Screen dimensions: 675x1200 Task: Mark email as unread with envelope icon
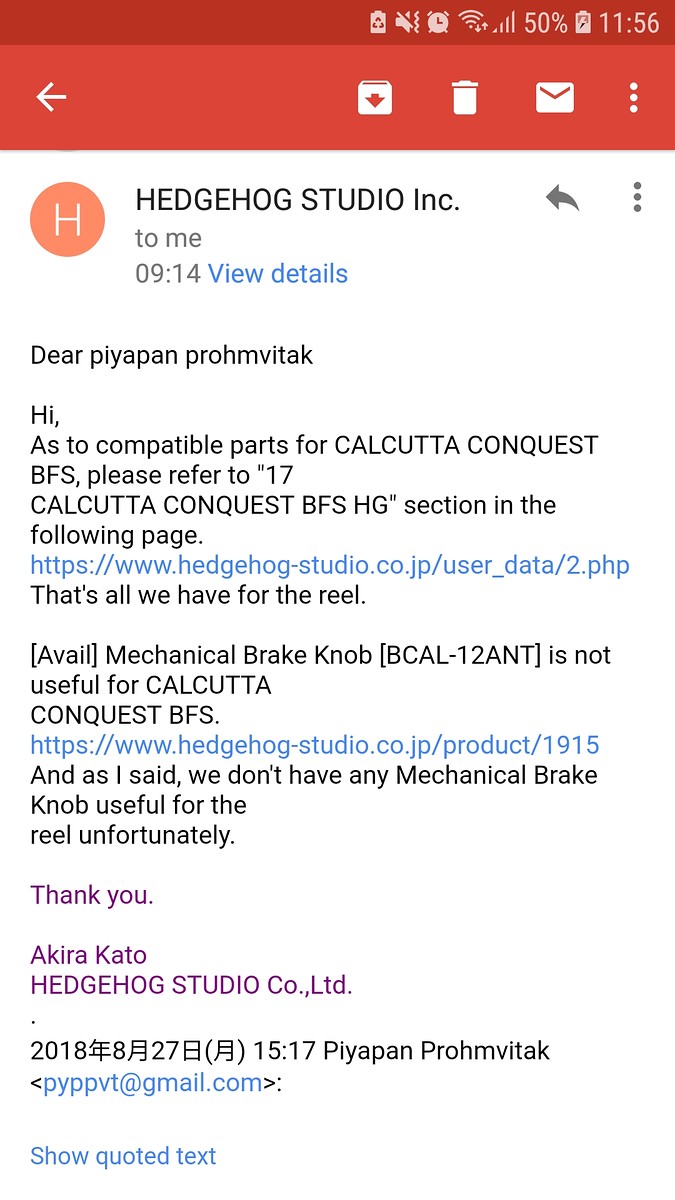[x=555, y=97]
